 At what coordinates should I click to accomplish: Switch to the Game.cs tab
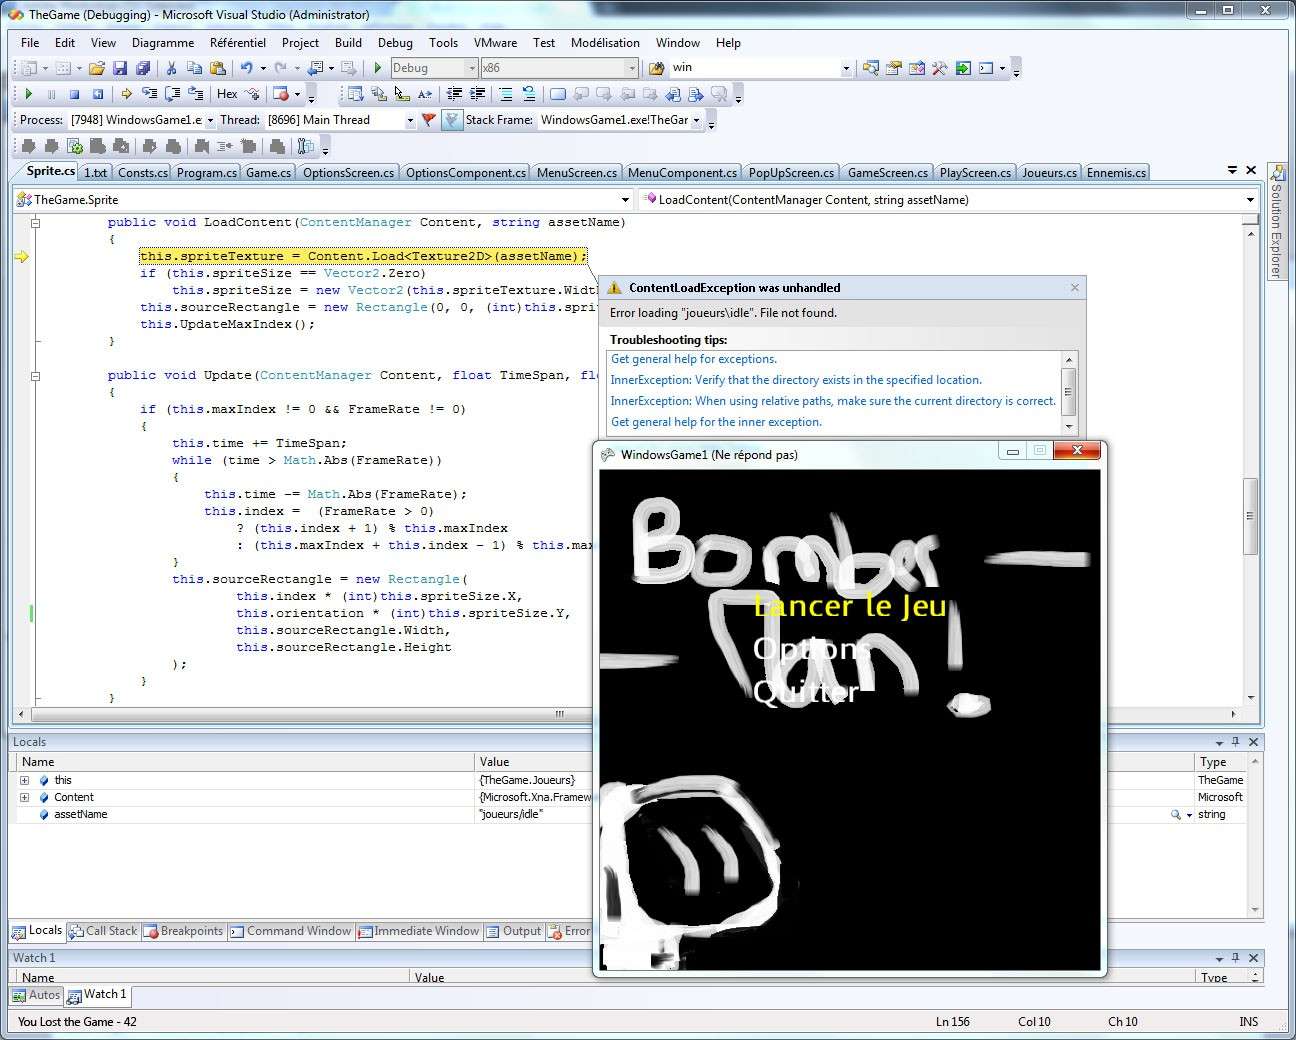coord(268,173)
